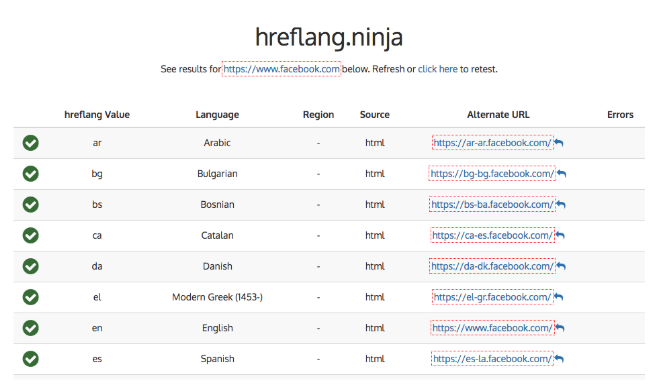The width and height of the screenshot is (653, 386).
Task: Click the 'hreflang Value' column header
Action: pyautogui.click(x=97, y=115)
